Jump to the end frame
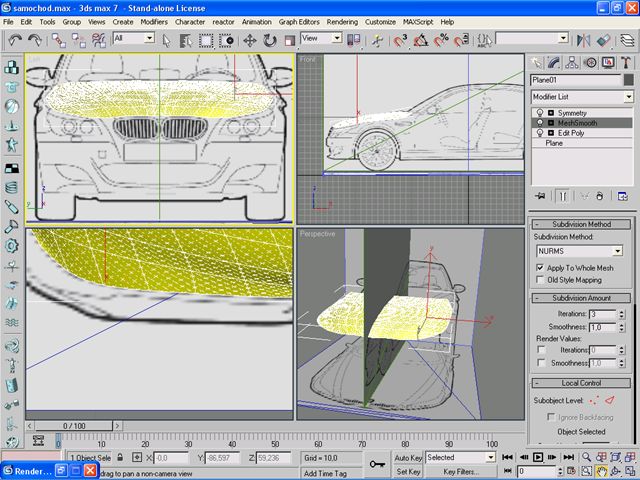Screen dimensions: 640x480 568,457
